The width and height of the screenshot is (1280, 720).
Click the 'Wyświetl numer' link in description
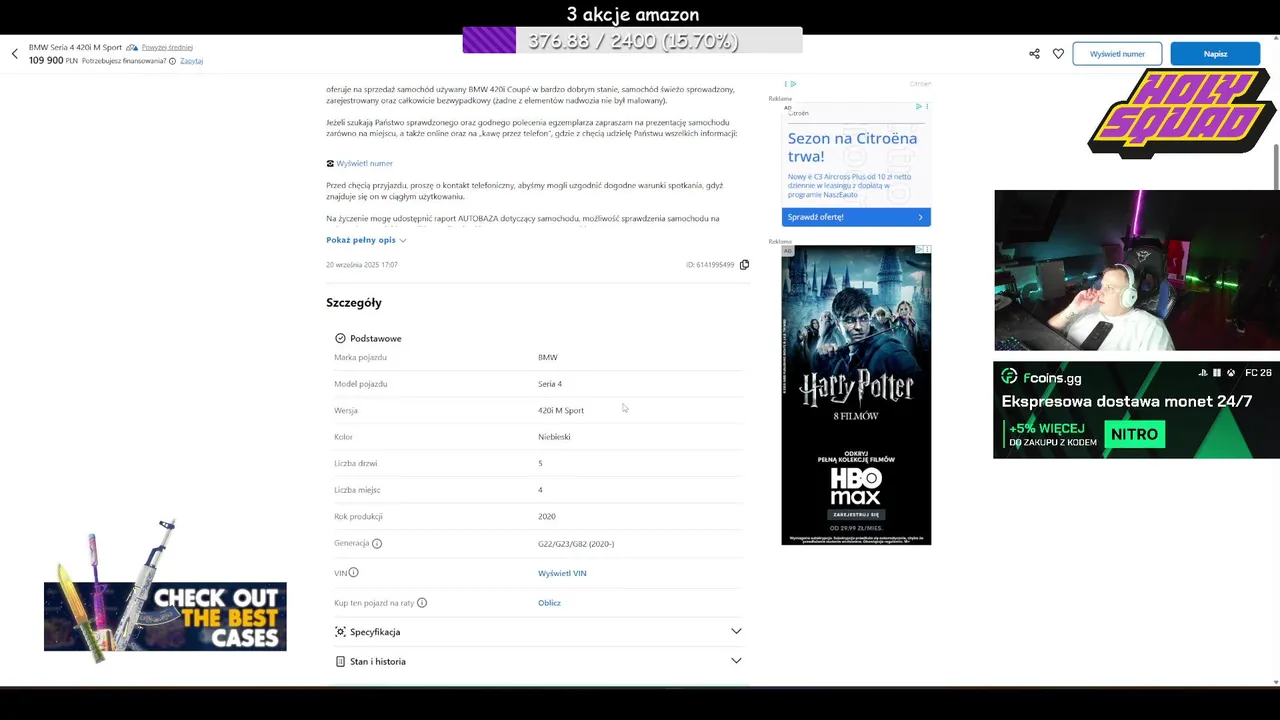tap(364, 163)
